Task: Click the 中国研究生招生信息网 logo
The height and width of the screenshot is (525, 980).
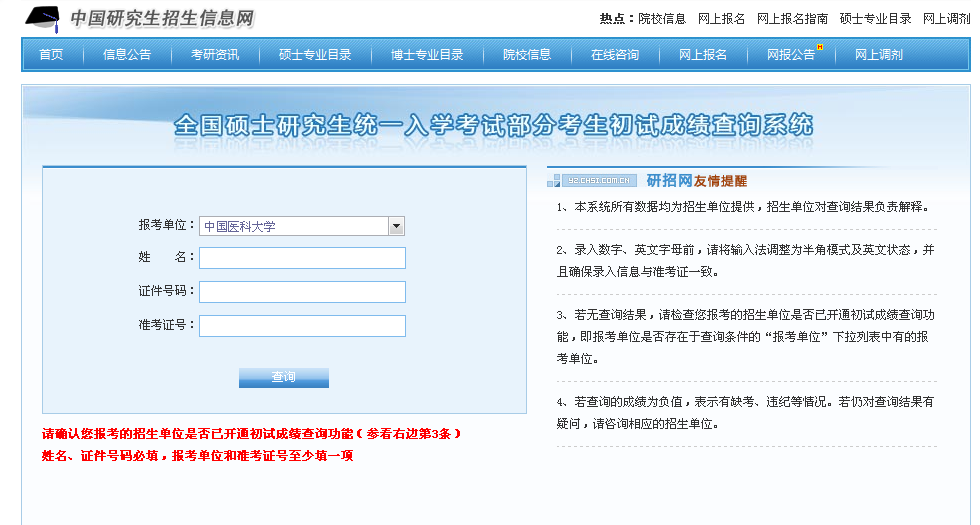Action: coord(140,18)
